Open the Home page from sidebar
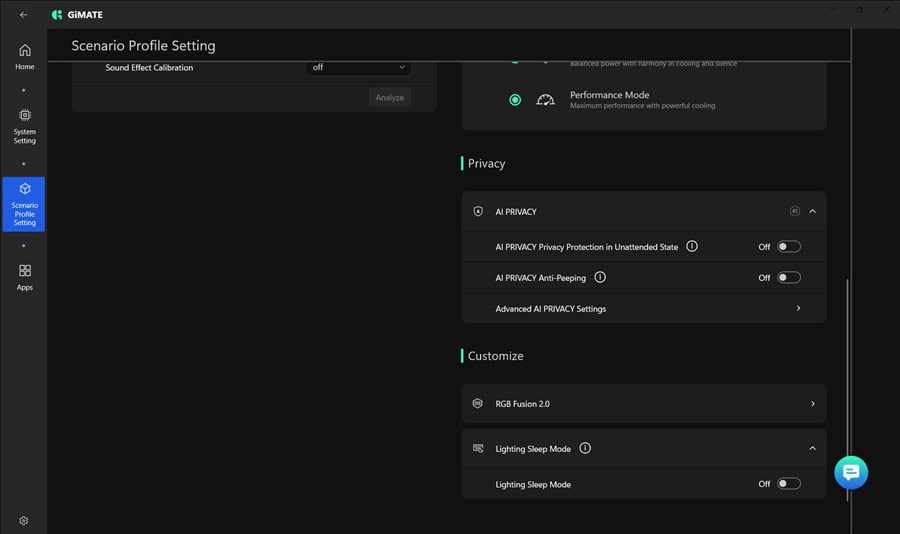 pos(24,56)
